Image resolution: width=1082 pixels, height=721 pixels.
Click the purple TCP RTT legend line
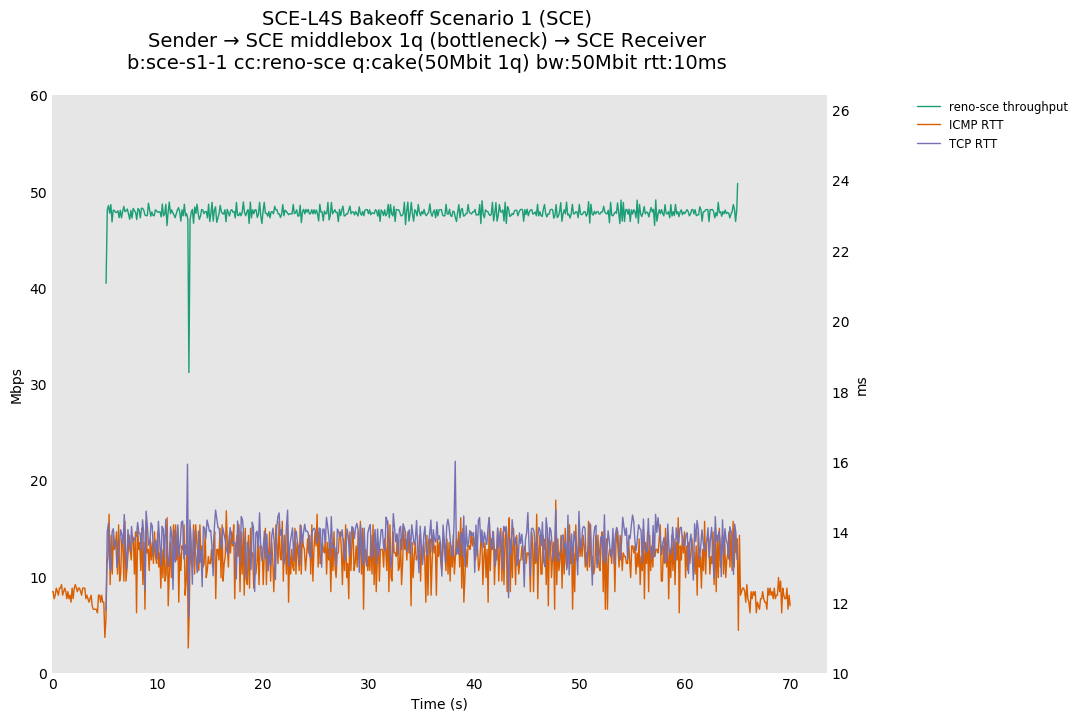click(x=929, y=144)
